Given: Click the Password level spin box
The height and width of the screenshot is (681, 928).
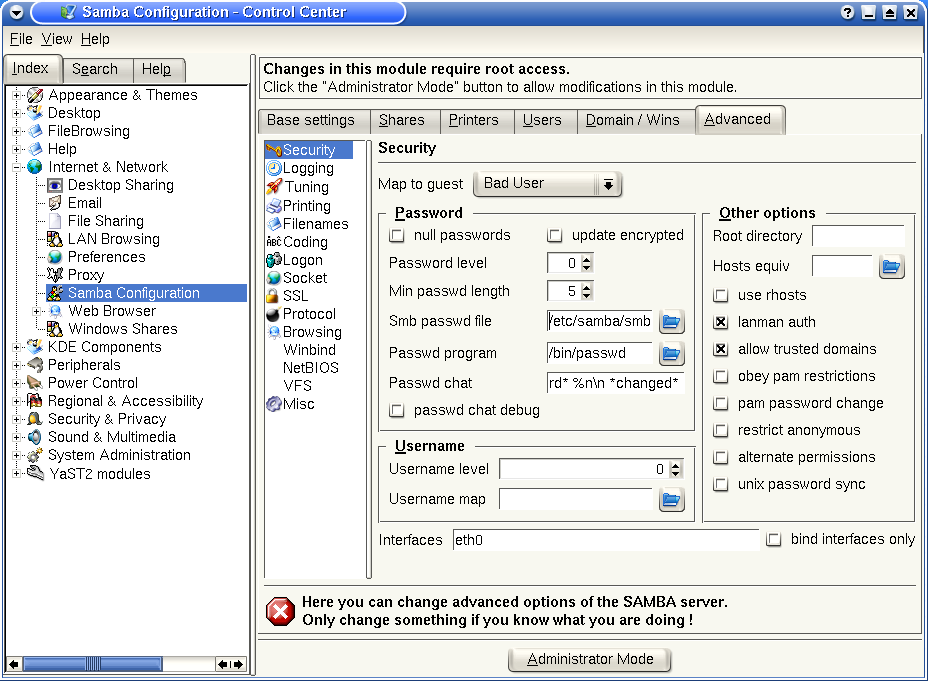Looking at the screenshot, I should point(570,263).
